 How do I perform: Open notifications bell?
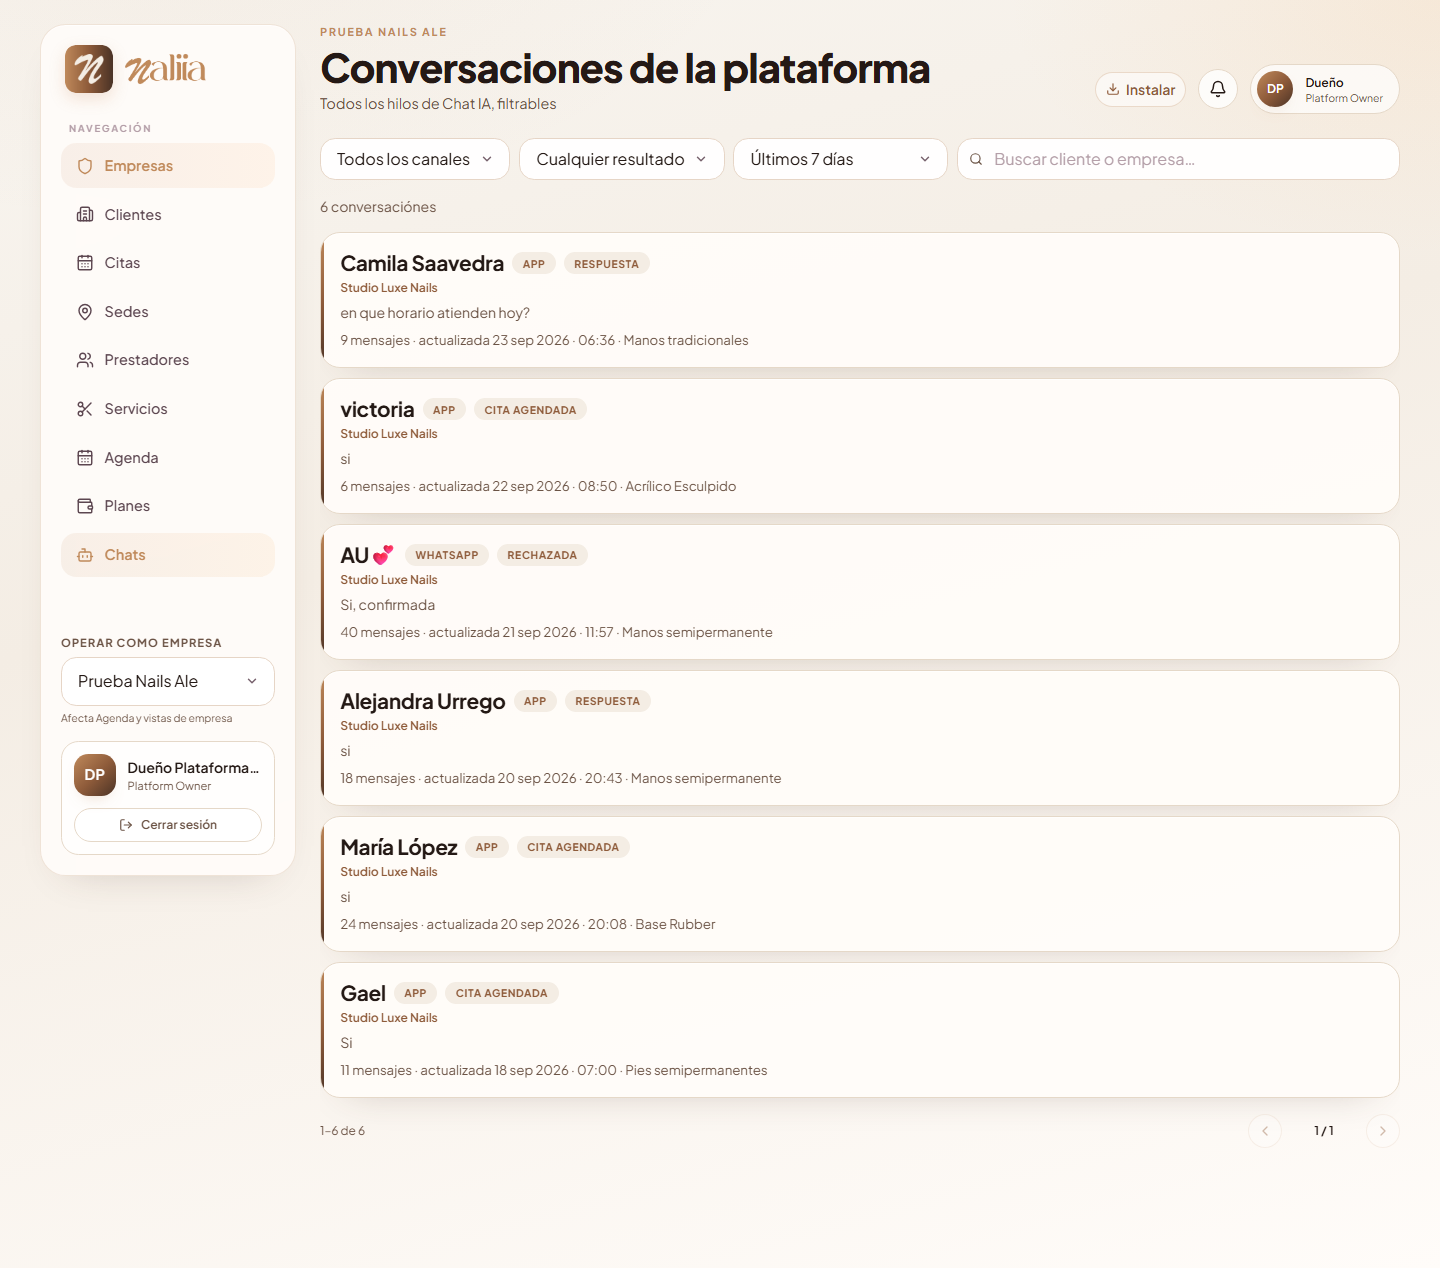[x=1218, y=89]
